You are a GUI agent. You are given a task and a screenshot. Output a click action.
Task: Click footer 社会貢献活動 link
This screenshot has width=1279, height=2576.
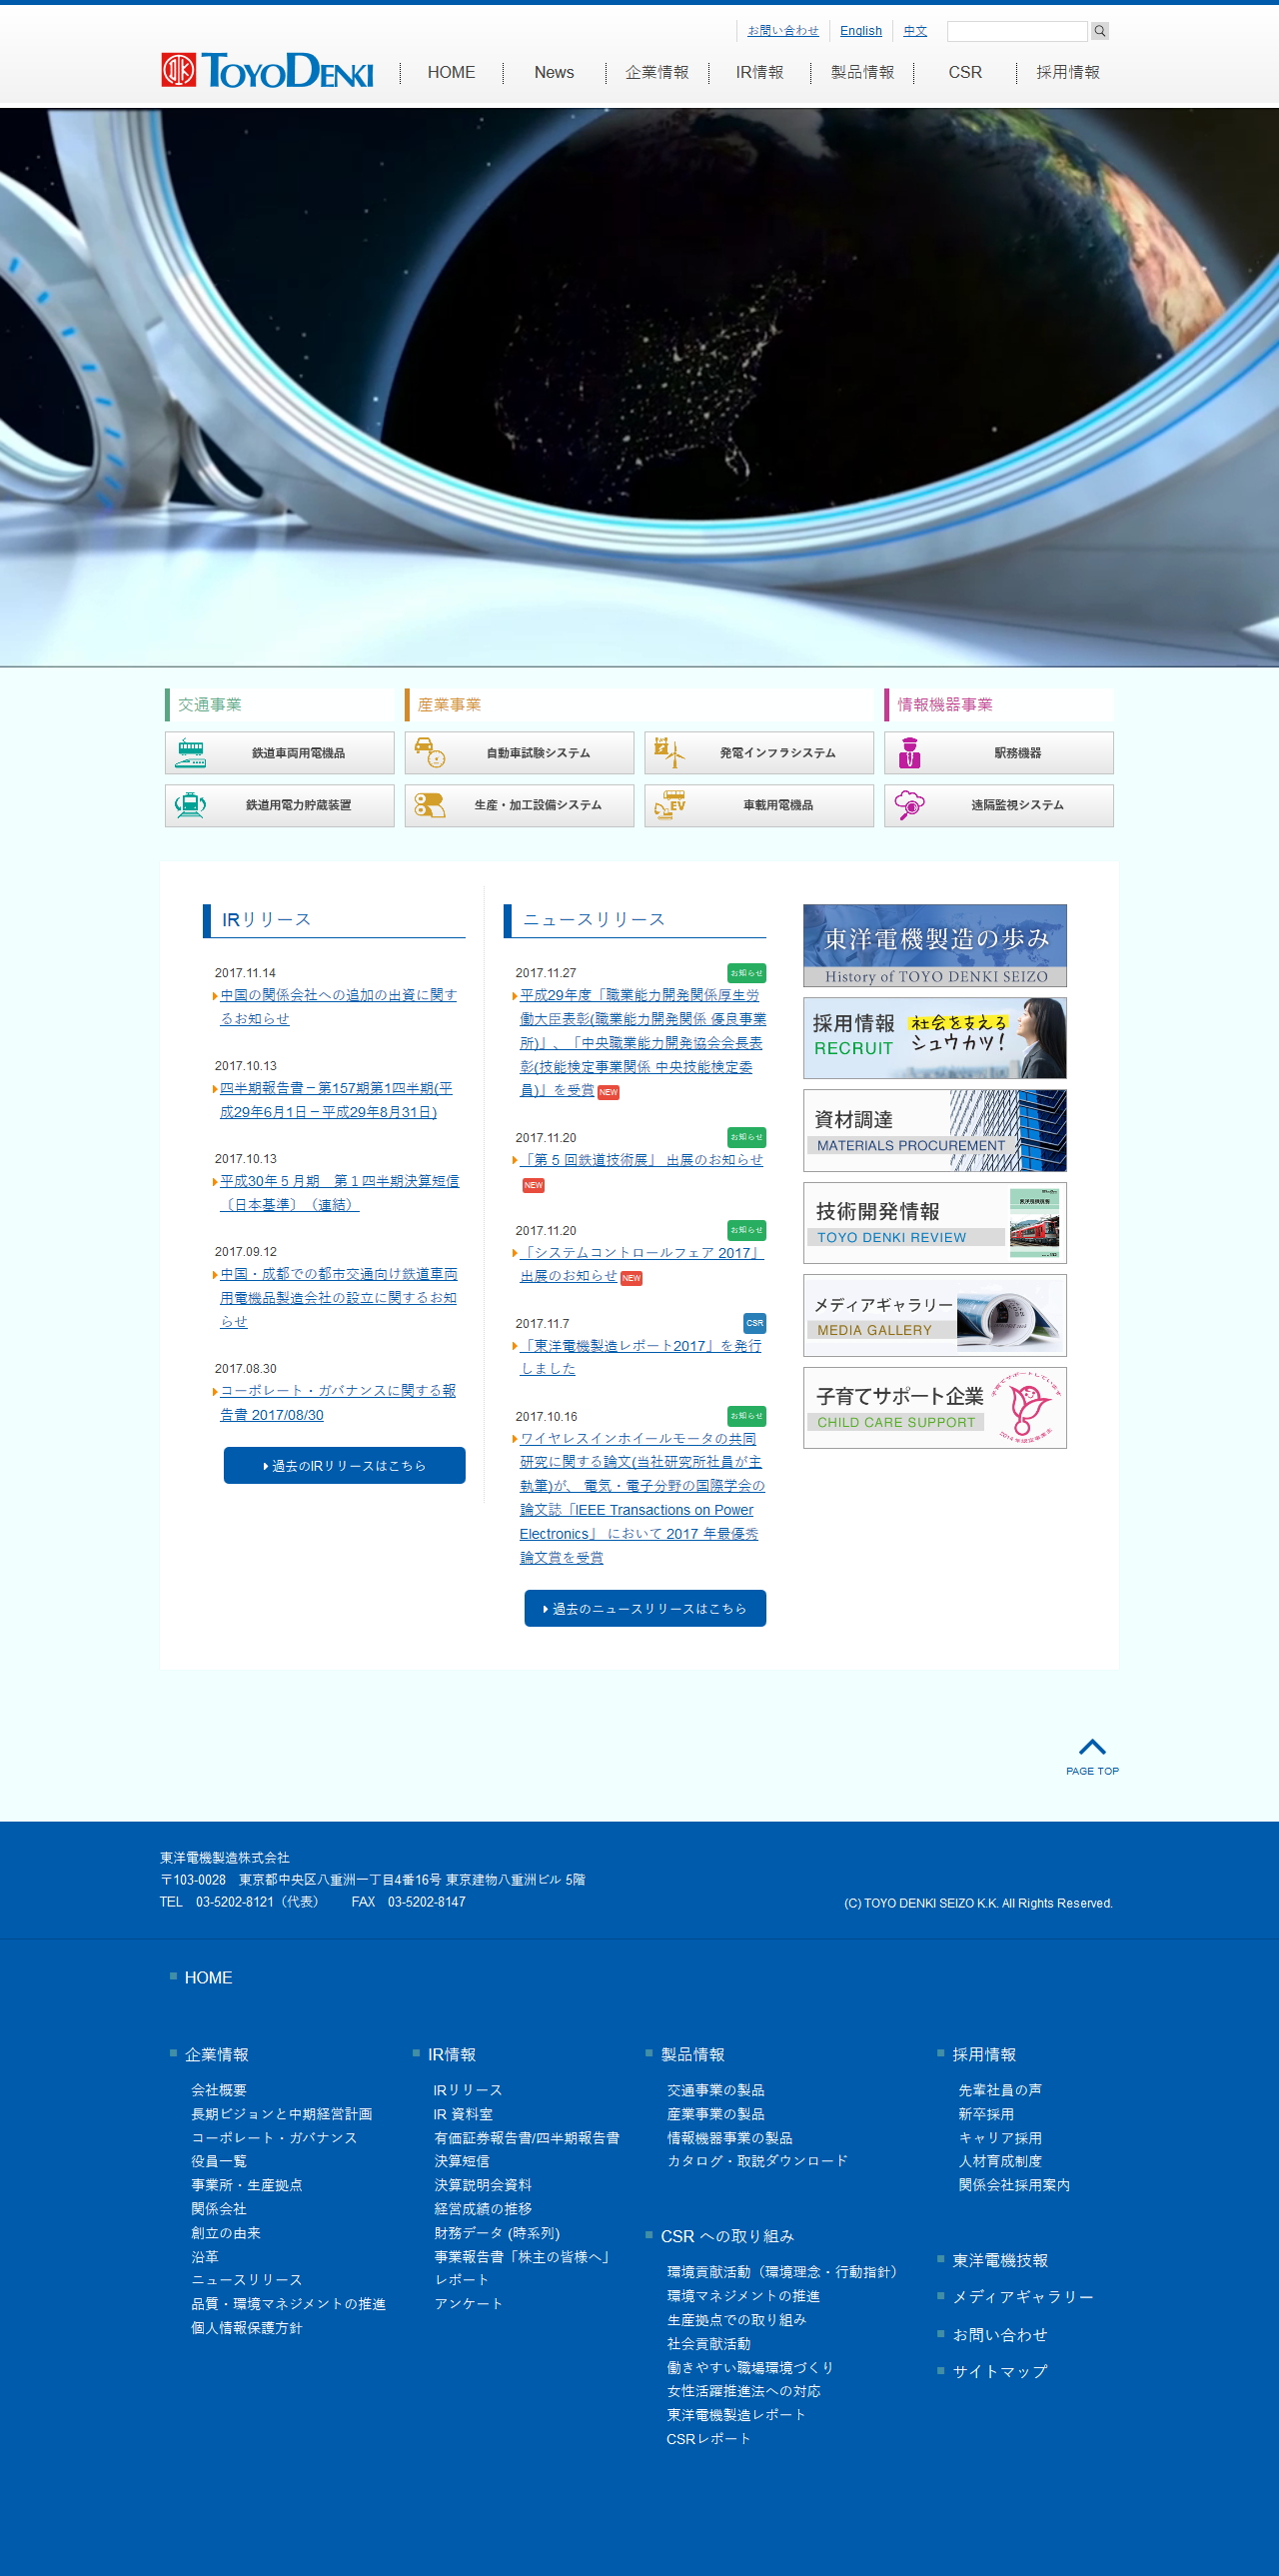[x=709, y=2344]
